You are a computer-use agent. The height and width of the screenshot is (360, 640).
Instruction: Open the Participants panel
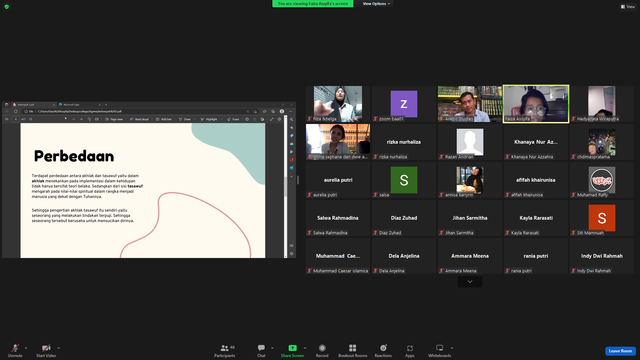pos(224,350)
